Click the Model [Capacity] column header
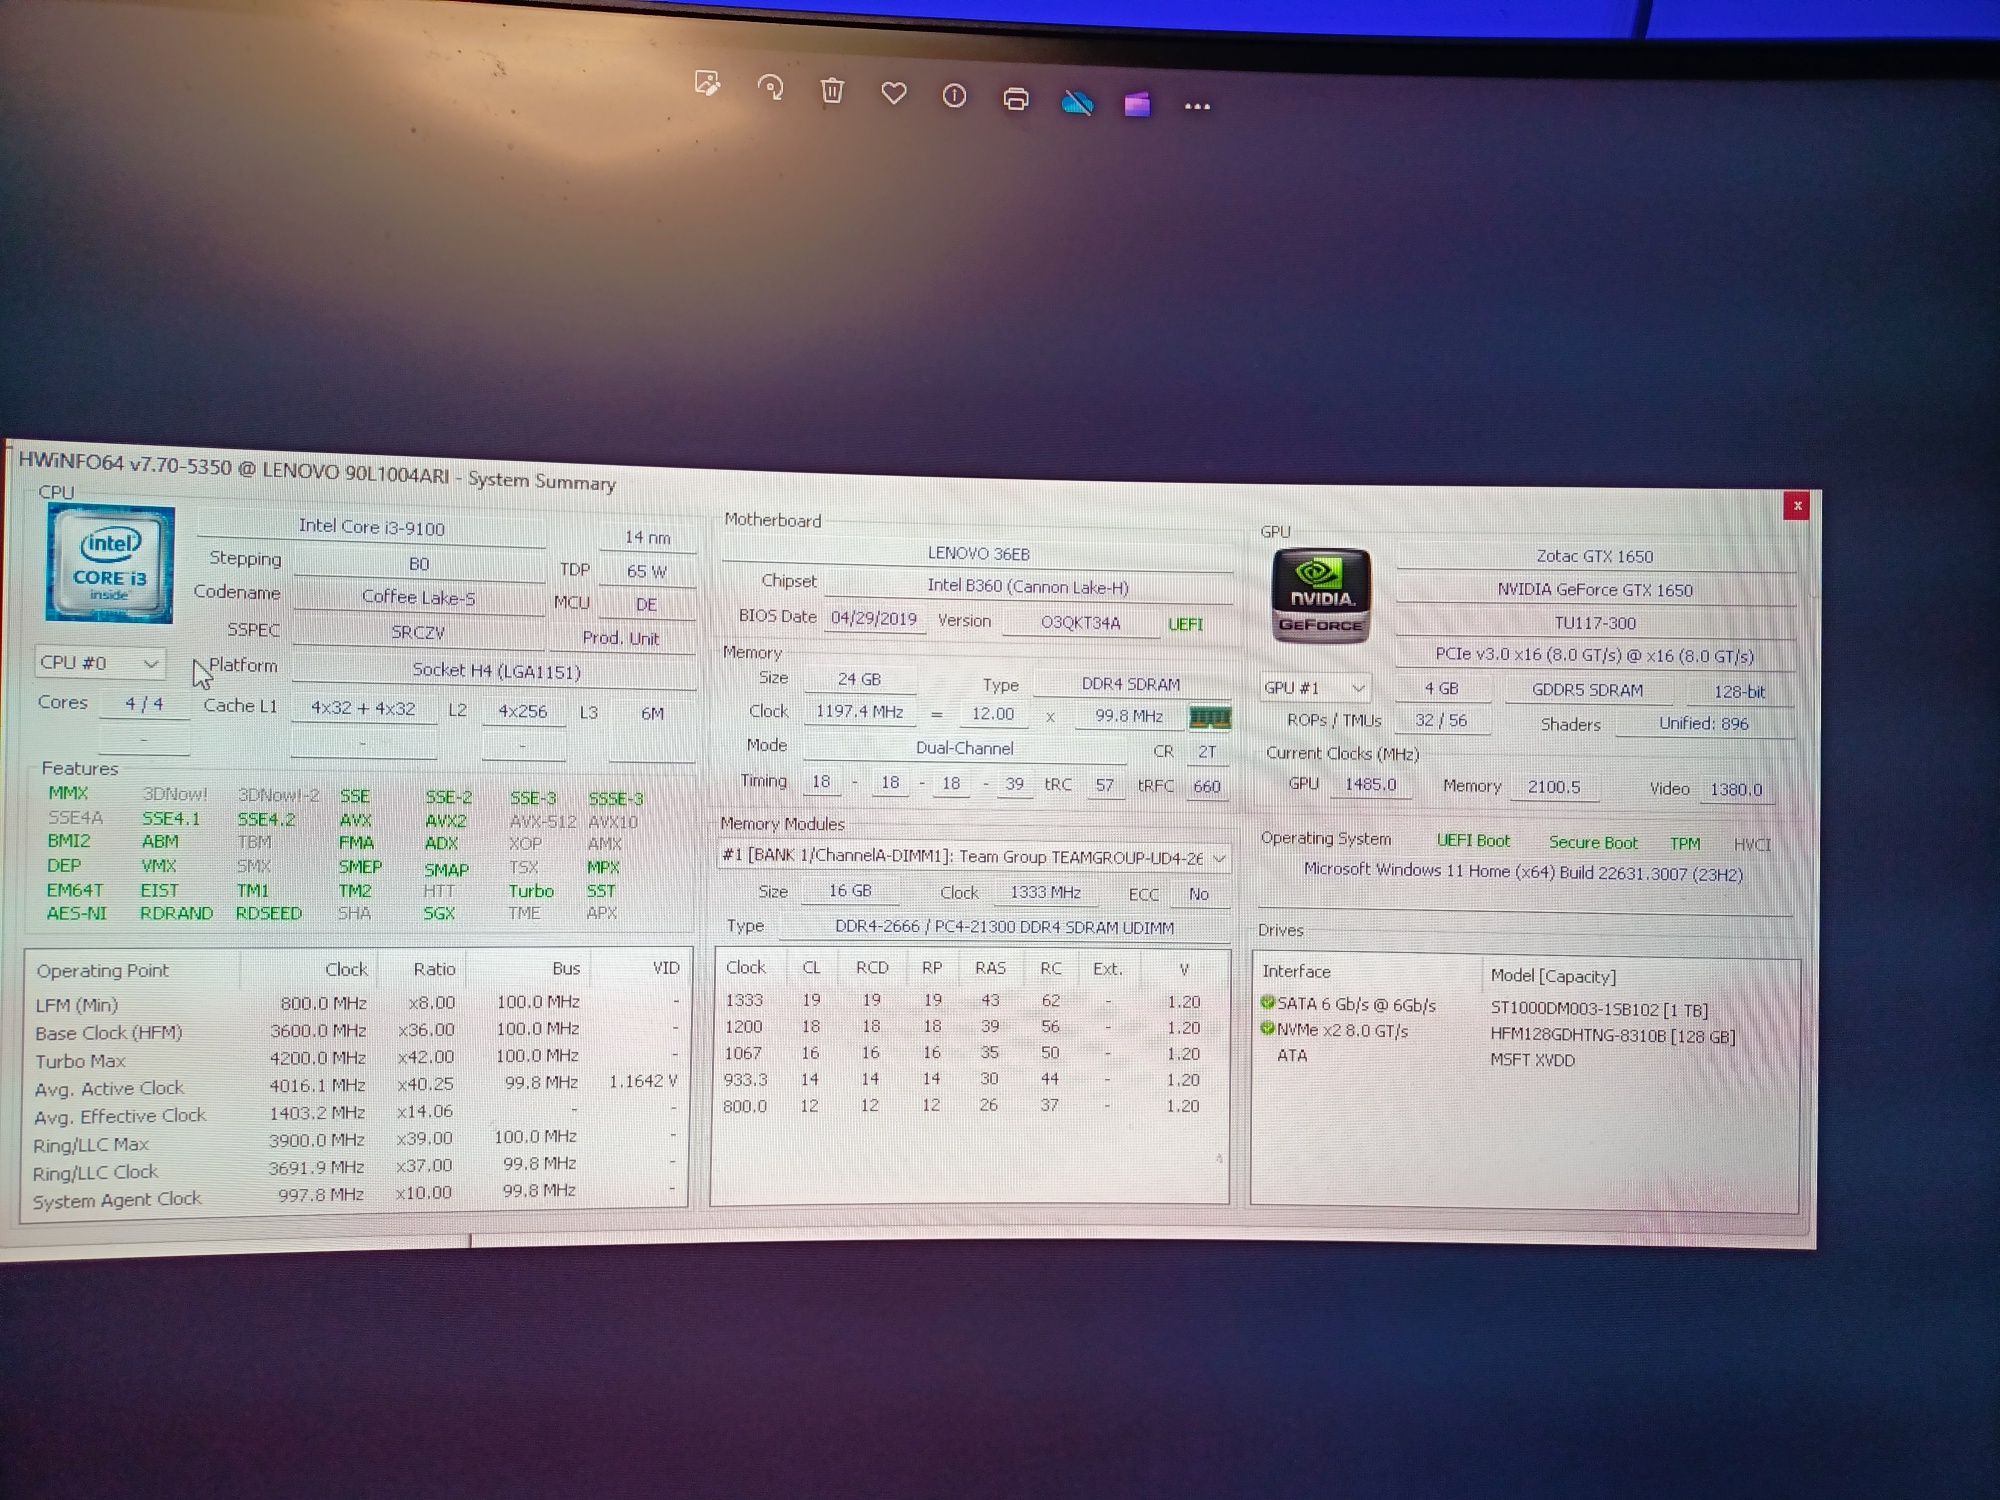This screenshot has width=2000, height=1500. coord(1553,976)
